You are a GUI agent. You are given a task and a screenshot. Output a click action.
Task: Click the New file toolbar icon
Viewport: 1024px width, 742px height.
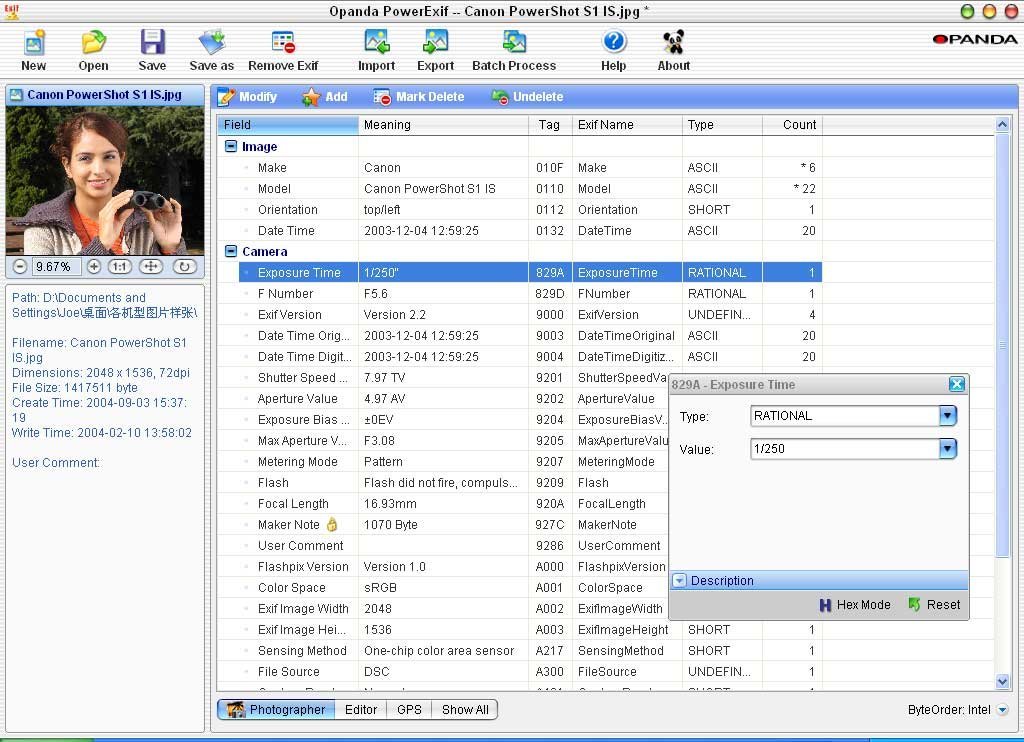click(x=34, y=43)
